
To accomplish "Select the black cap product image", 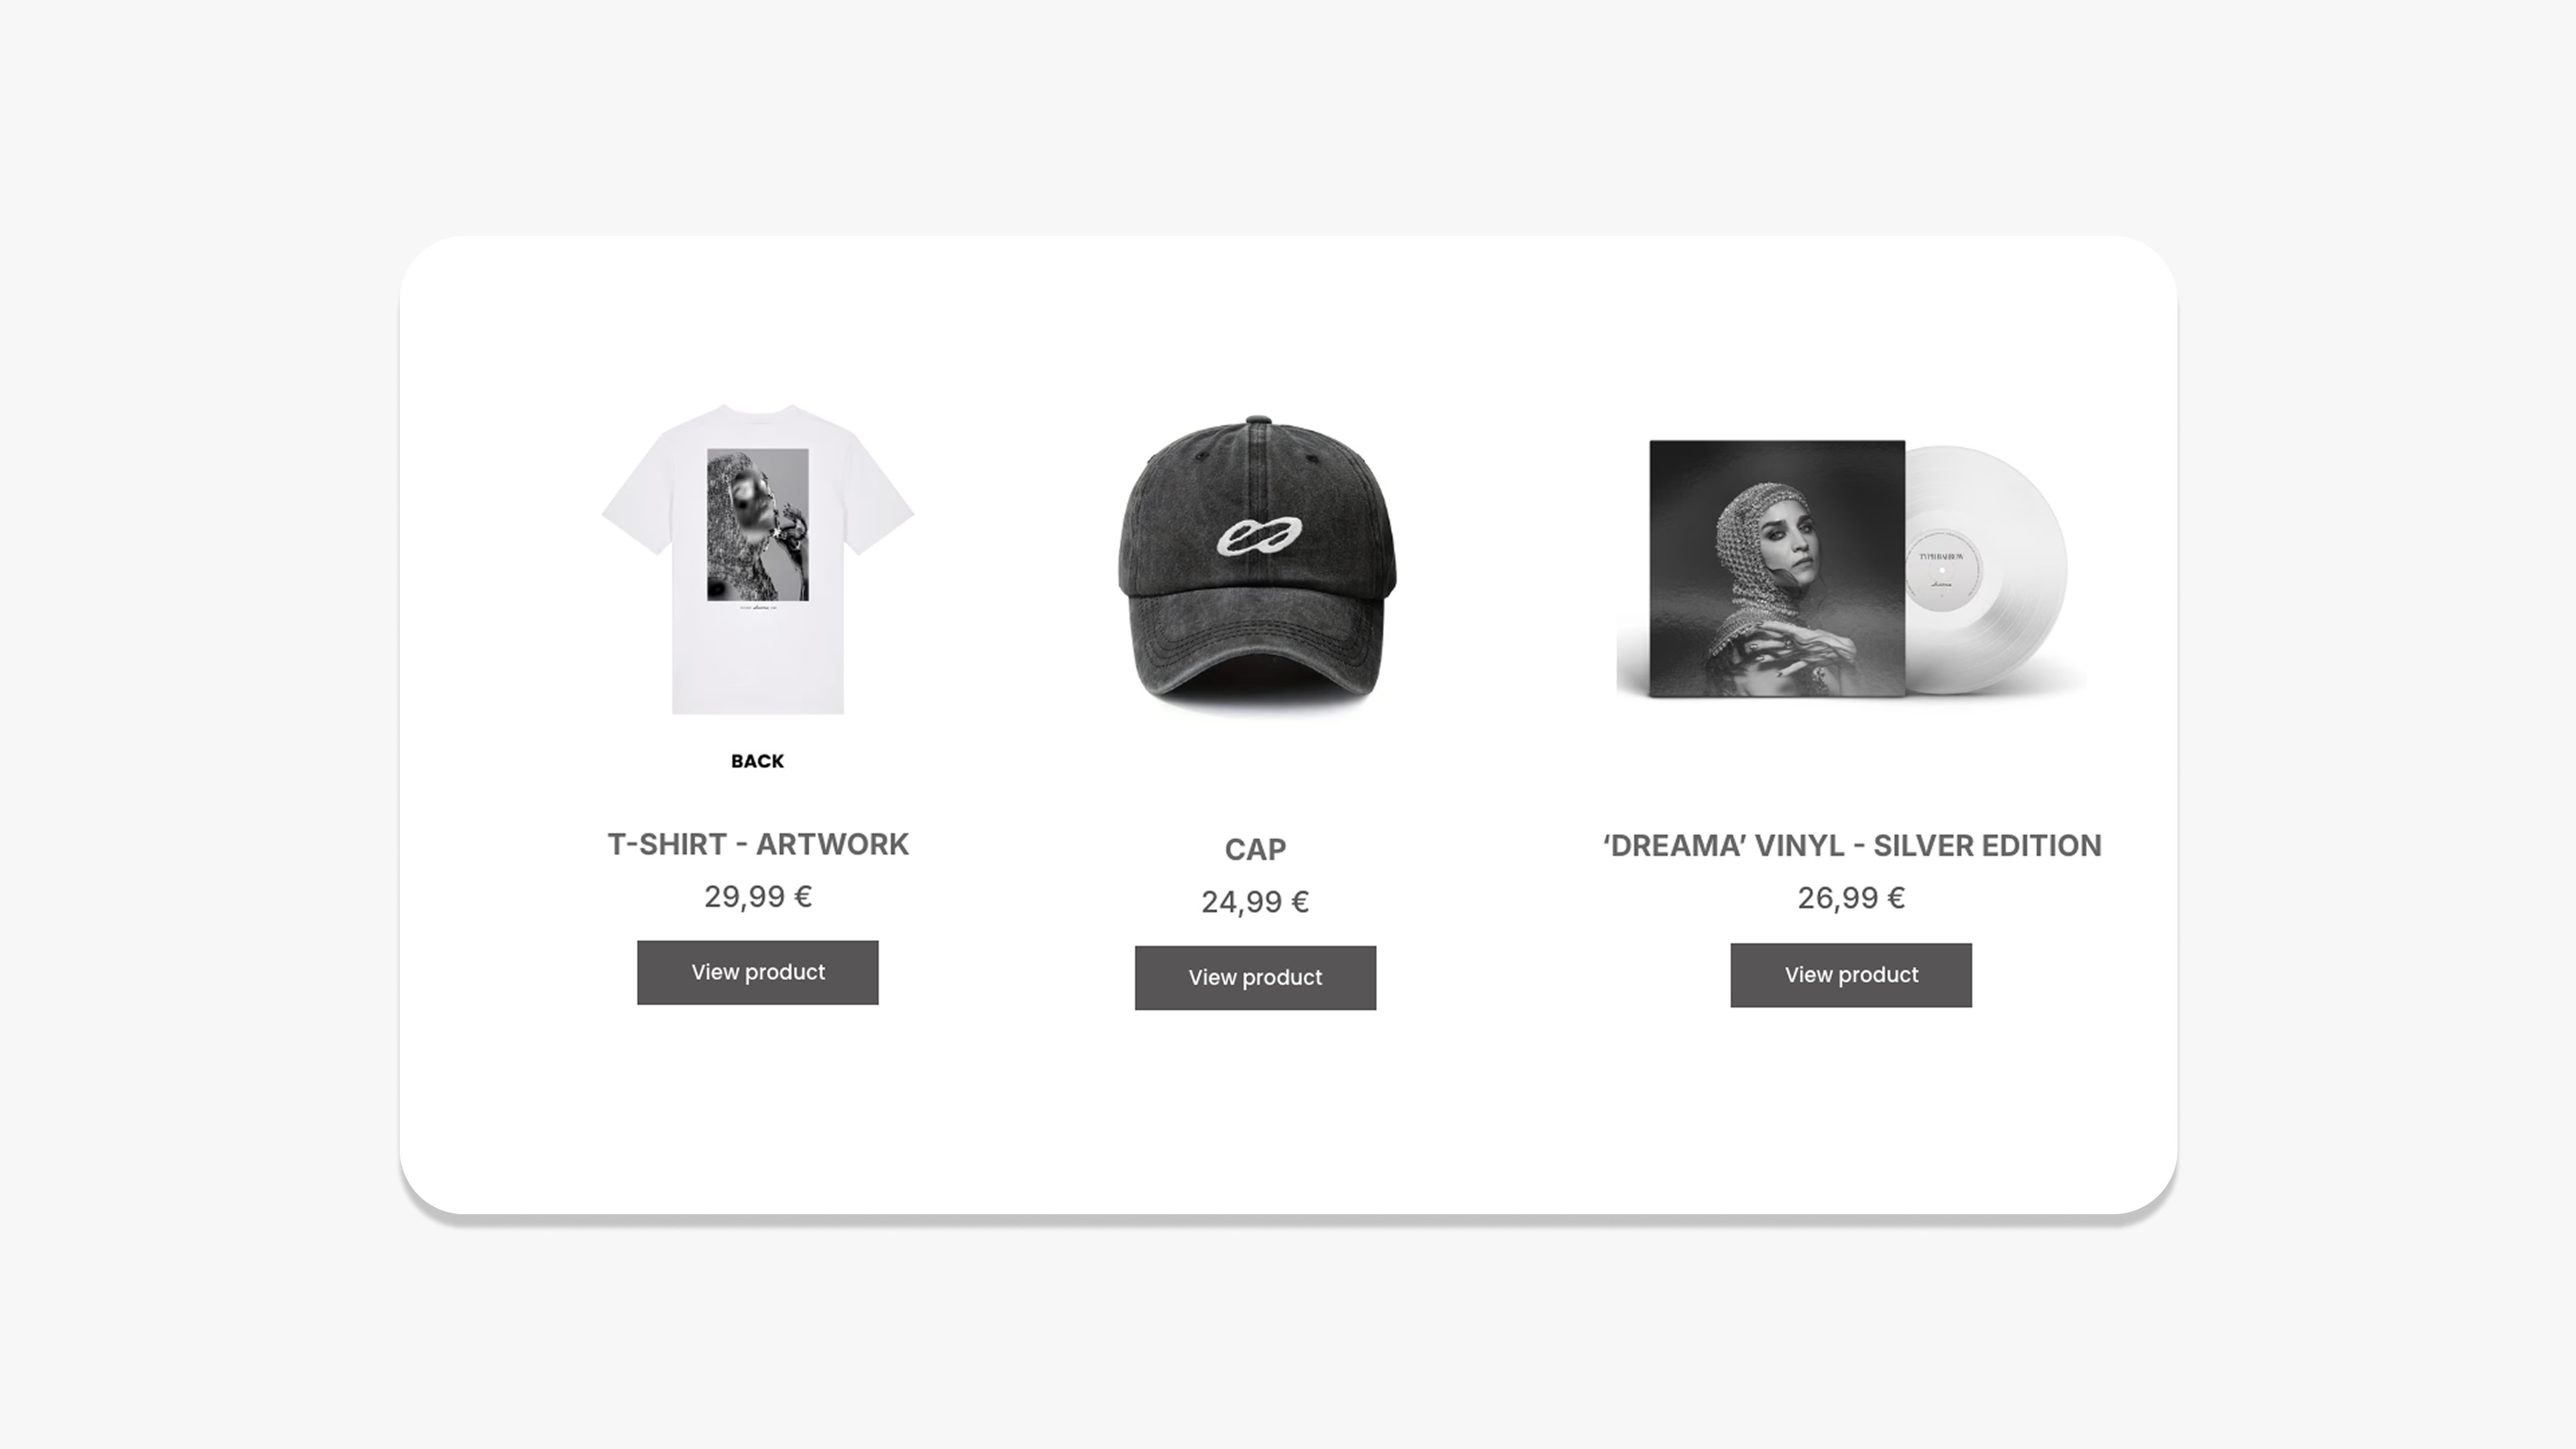I will tap(1256, 564).
